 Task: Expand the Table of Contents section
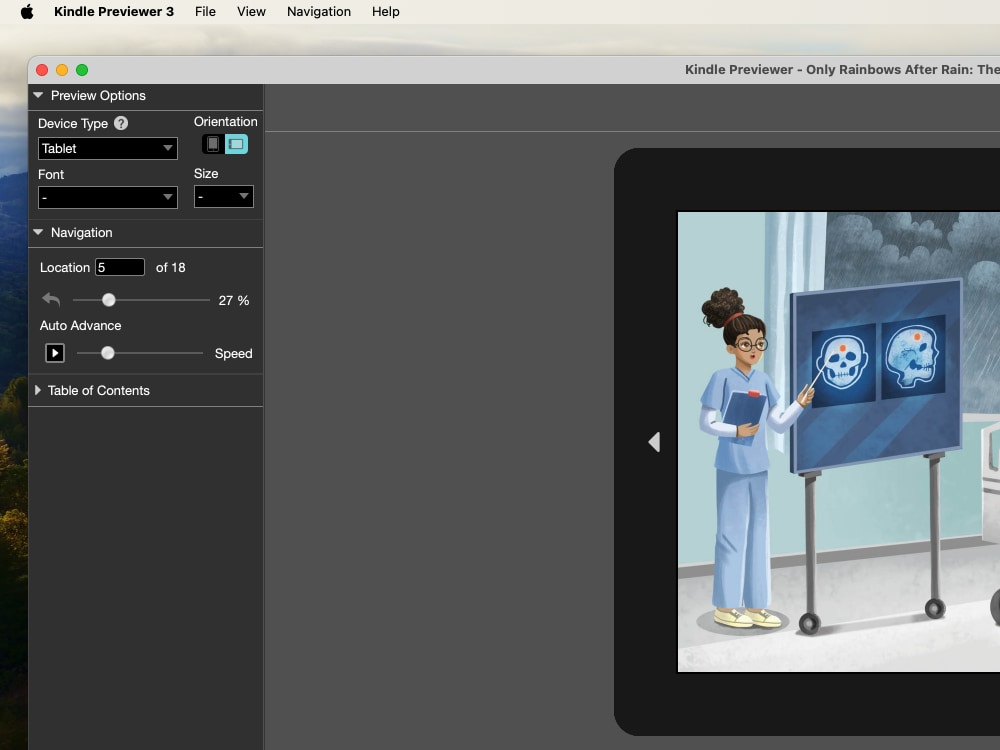tap(38, 390)
